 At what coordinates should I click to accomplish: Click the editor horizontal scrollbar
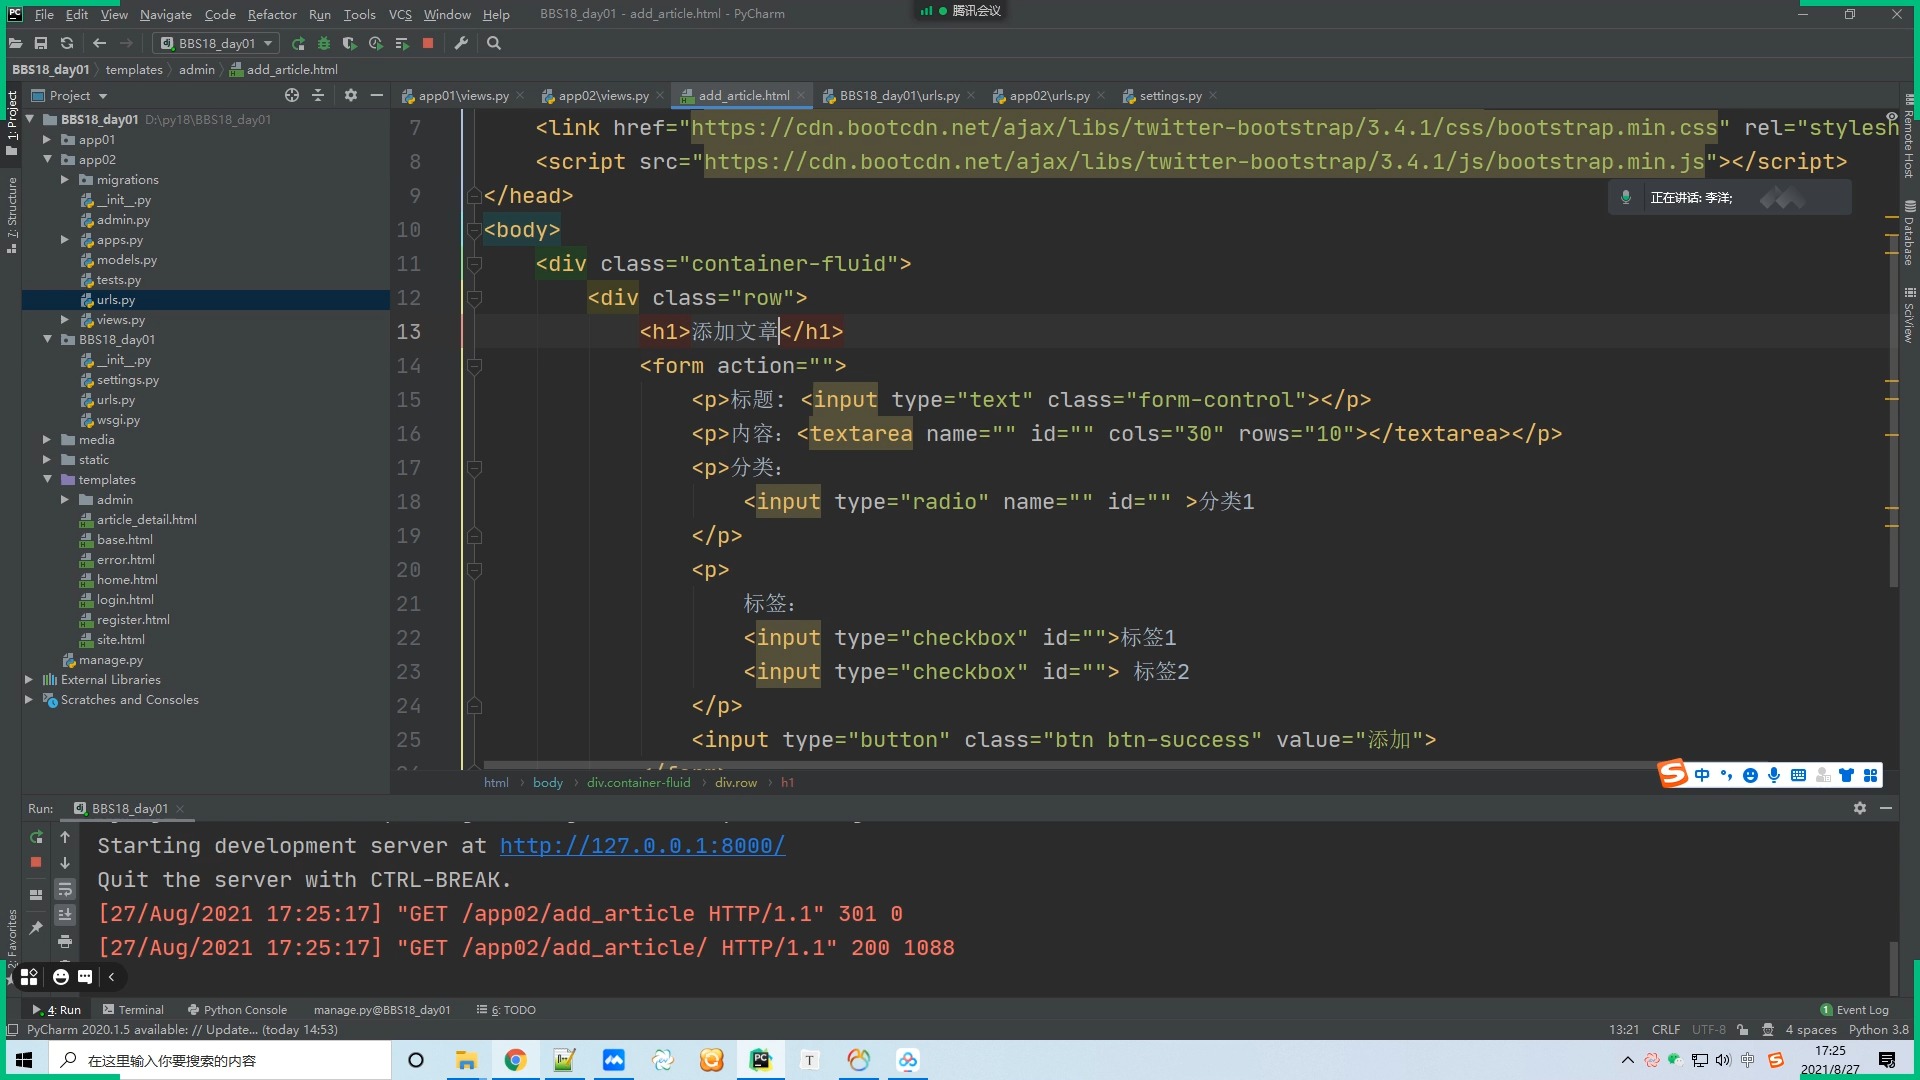(x=1070, y=765)
